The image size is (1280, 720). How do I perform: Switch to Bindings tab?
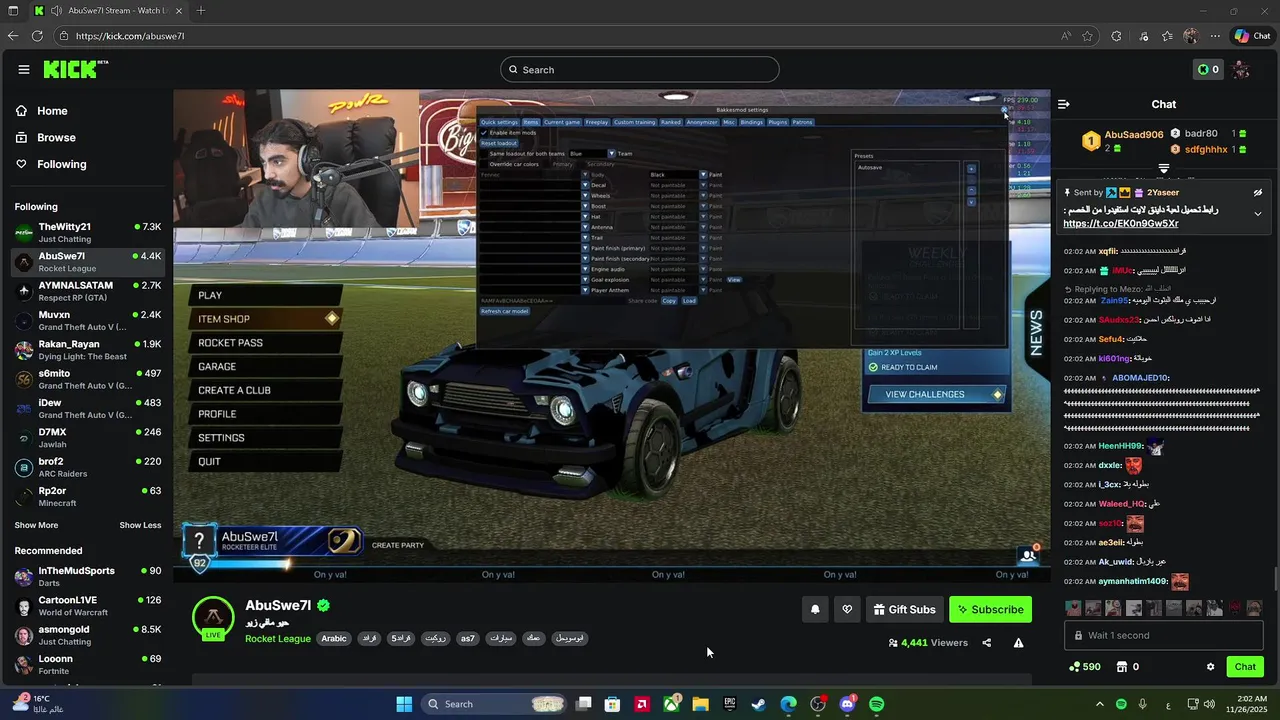pyautogui.click(x=751, y=122)
